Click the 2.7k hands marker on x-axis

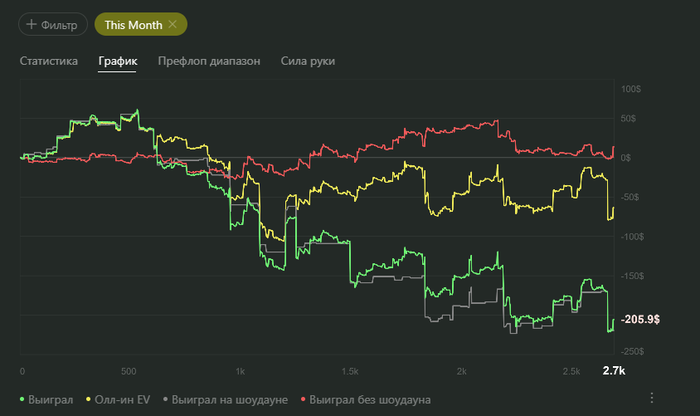click(614, 370)
